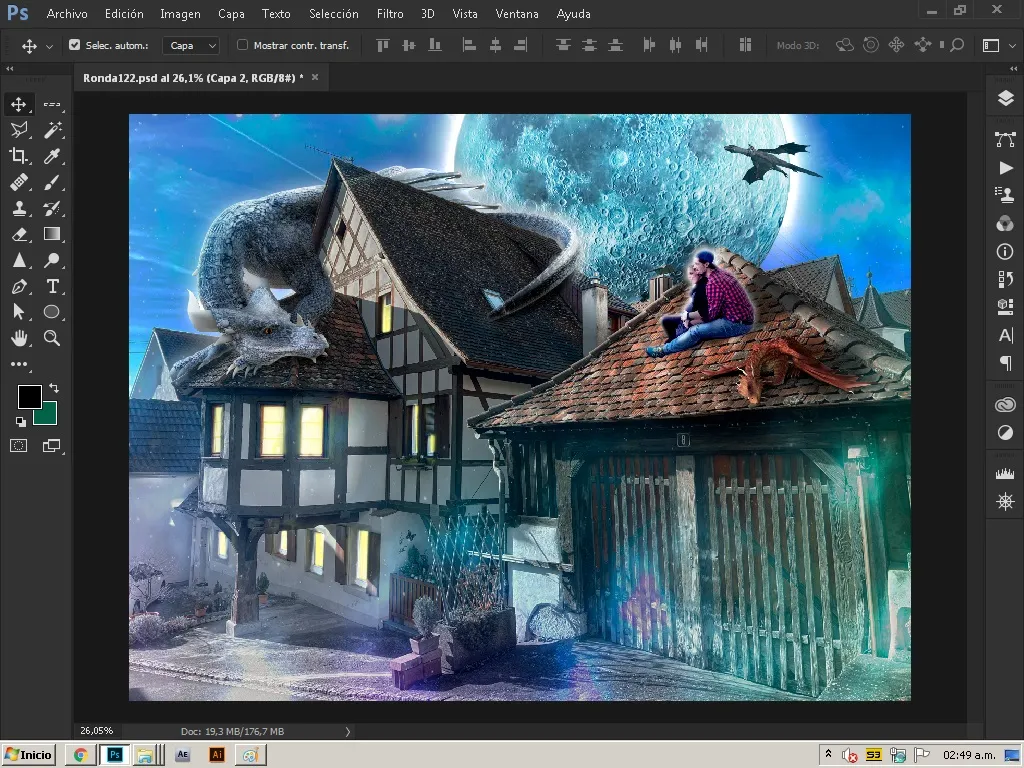Screen dimensions: 1024x768
Task: Activate the Clone Stamp tool
Action: 18,208
